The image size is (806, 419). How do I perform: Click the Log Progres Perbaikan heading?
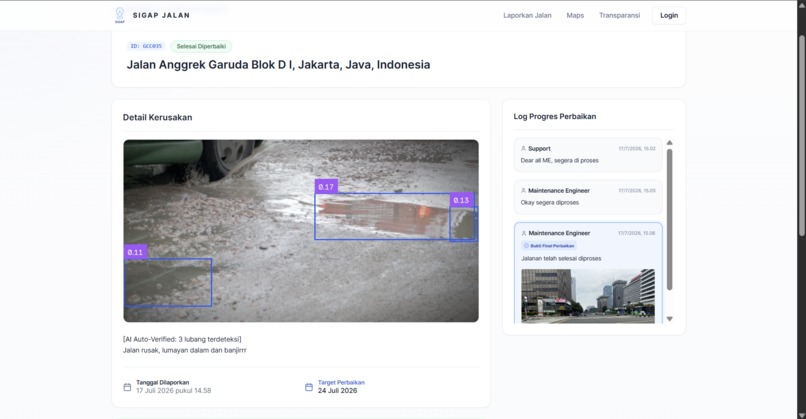click(555, 116)
